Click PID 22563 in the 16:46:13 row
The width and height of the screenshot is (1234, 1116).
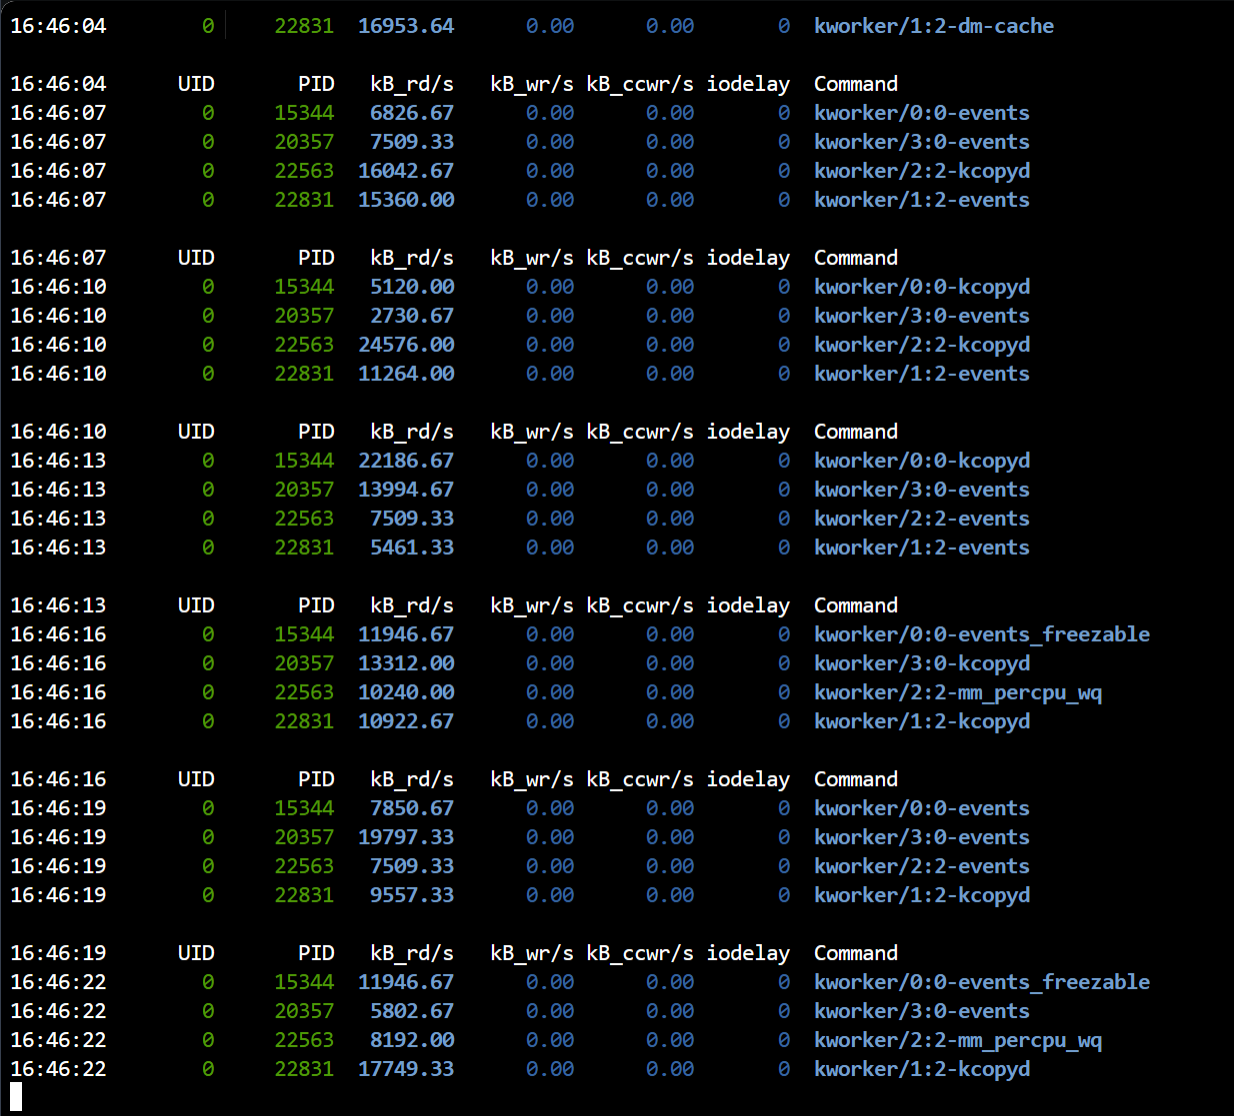pos(304,519)
